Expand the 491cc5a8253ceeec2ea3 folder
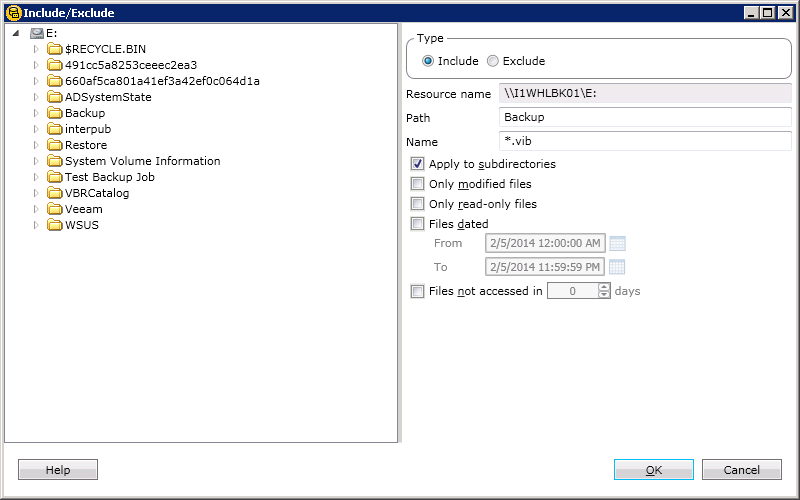Image resolution: width=800 pixels, height=500 pixels. 36,65
